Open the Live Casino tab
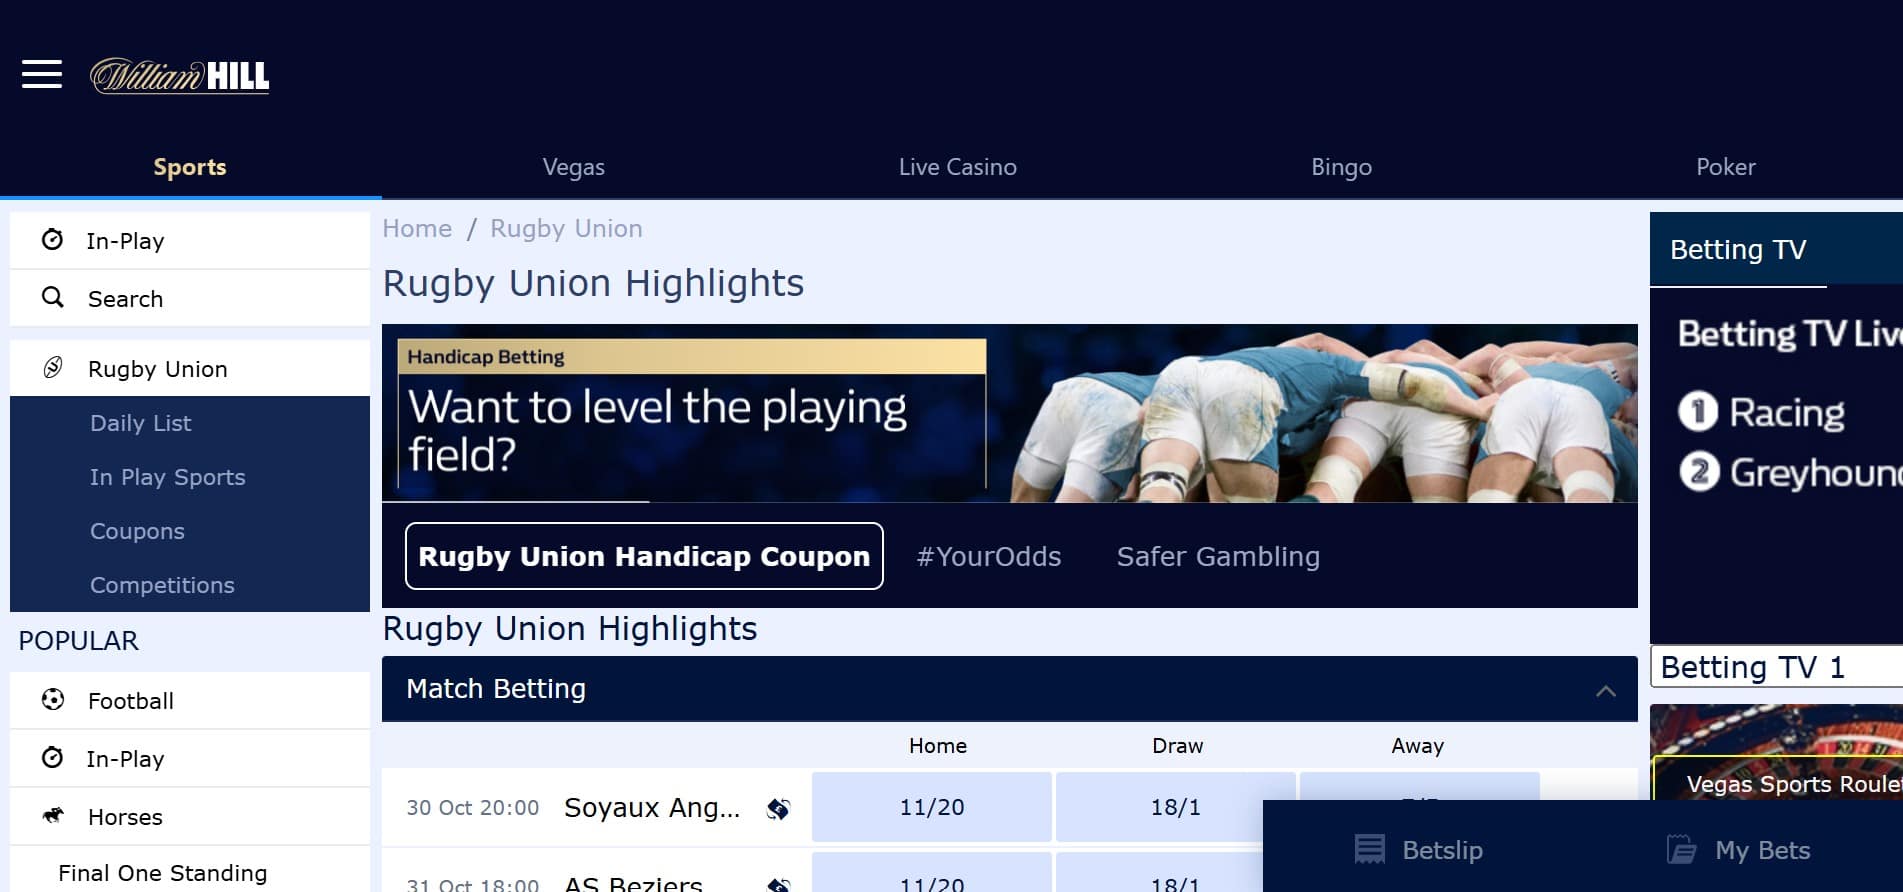This screenshot has height=892, width=1903. pos(957,167)
